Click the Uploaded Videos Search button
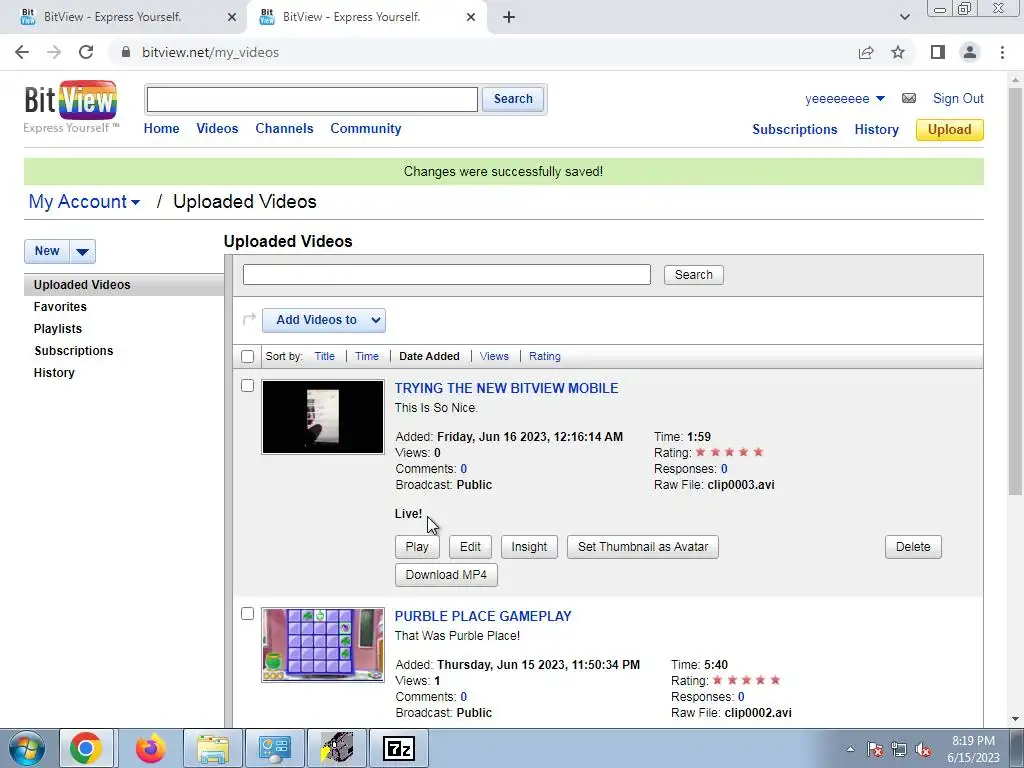The image size is (1024, 768). [x=694, y=275]
